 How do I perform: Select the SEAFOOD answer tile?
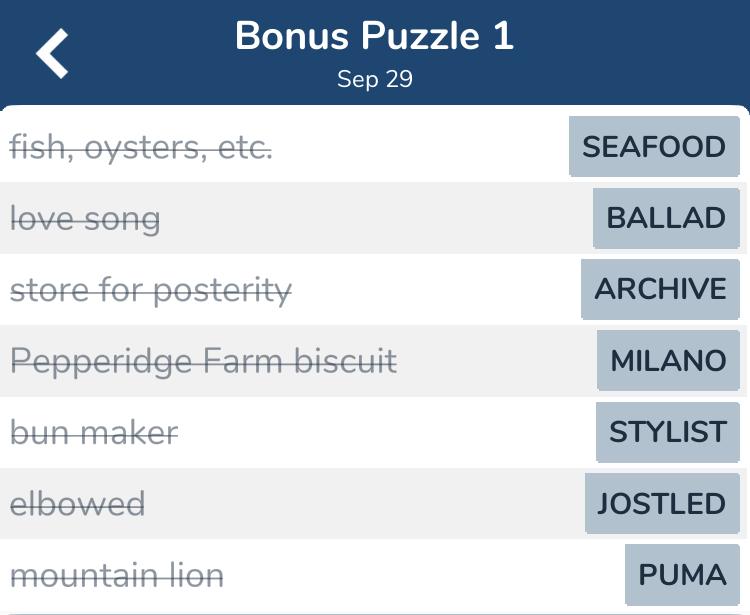654,147
